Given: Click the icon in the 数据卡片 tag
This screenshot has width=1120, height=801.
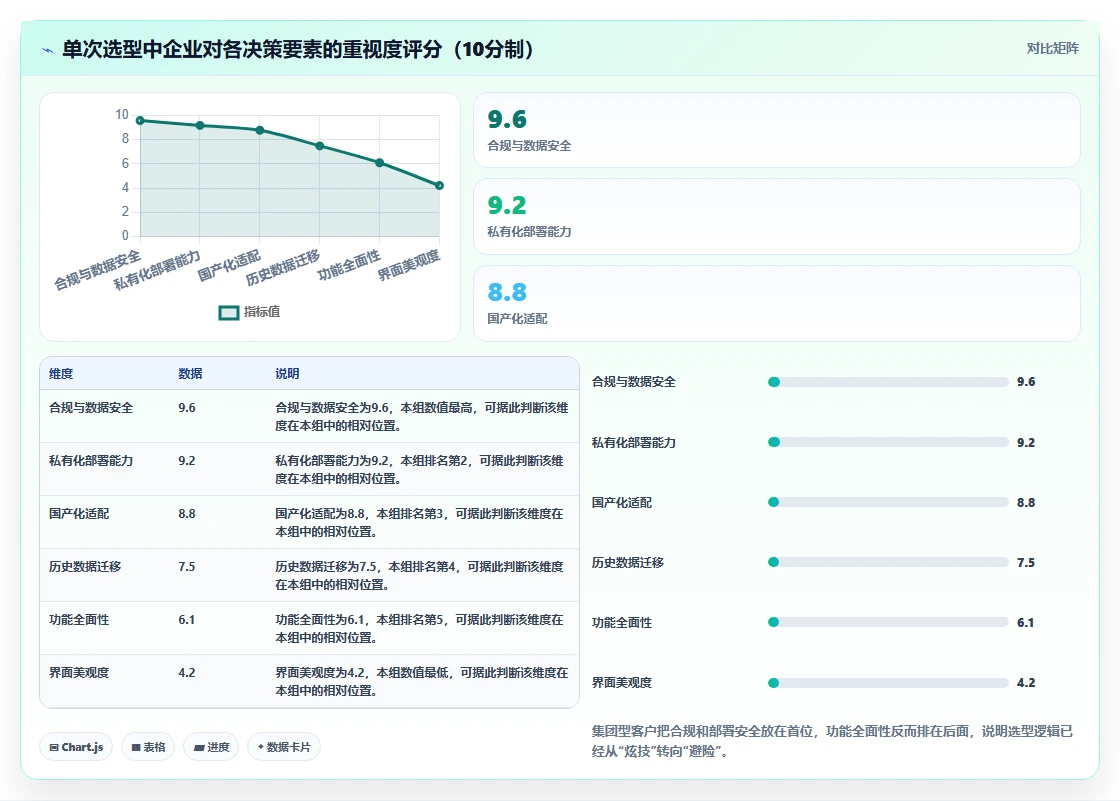Looking at the screenshot, I should (261, 747).
